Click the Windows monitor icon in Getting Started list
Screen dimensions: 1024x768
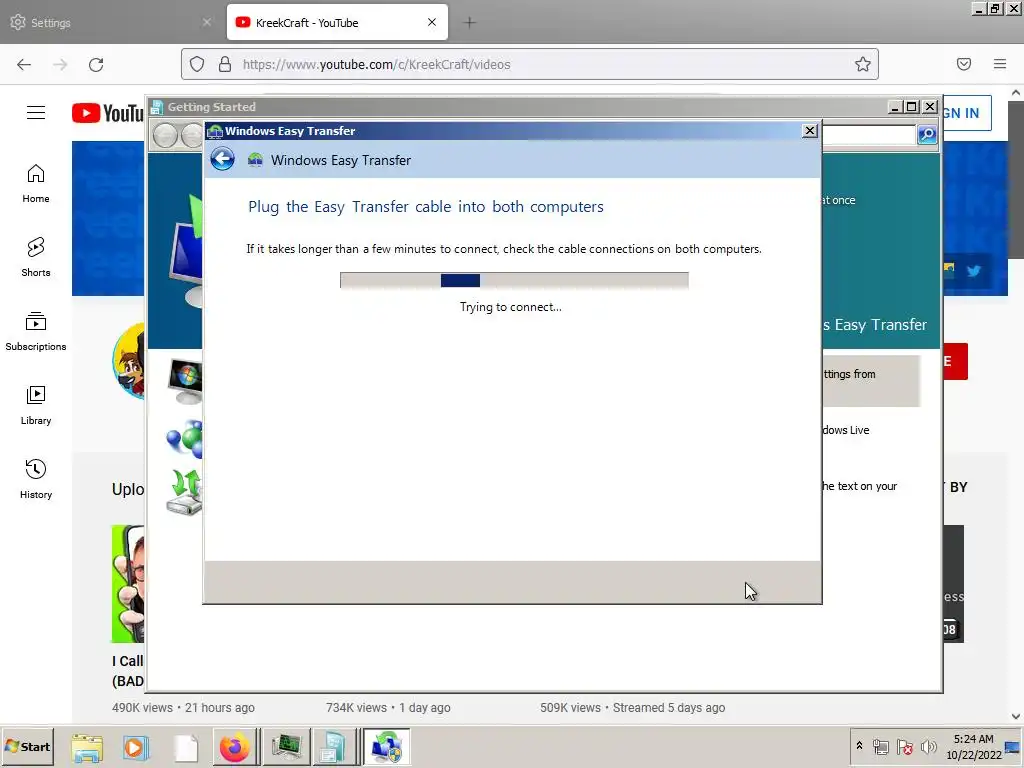(185, 381)
